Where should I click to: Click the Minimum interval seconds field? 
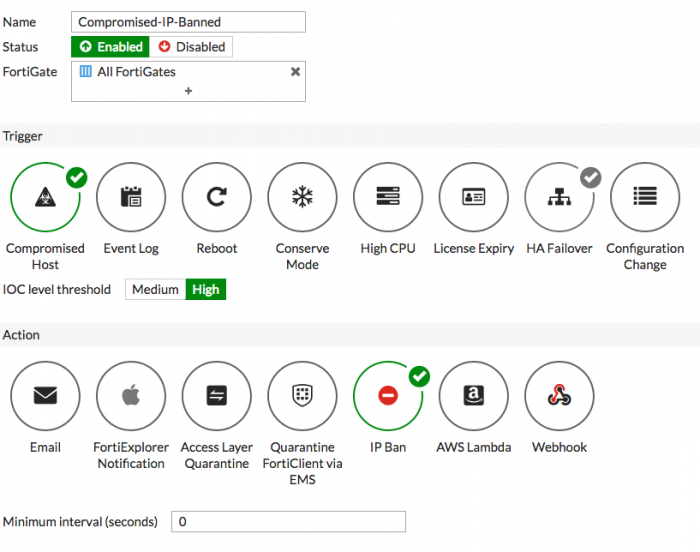(288, 522)
